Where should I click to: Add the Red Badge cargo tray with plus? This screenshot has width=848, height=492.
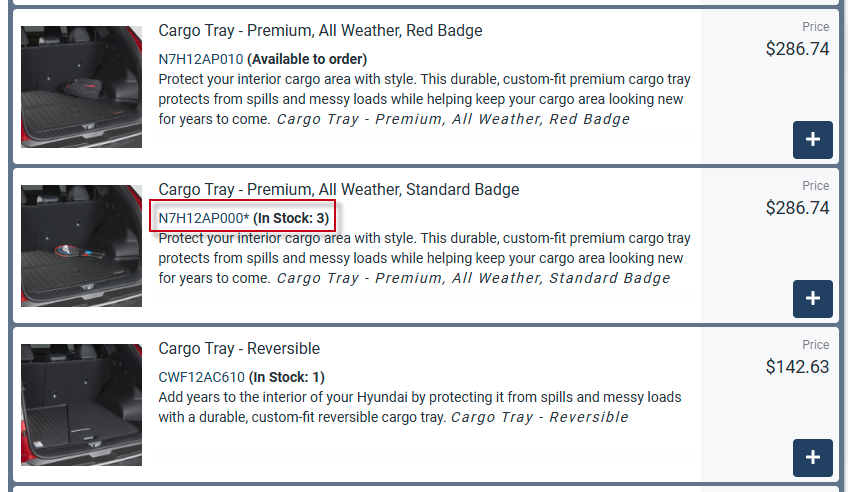[812, 140]
